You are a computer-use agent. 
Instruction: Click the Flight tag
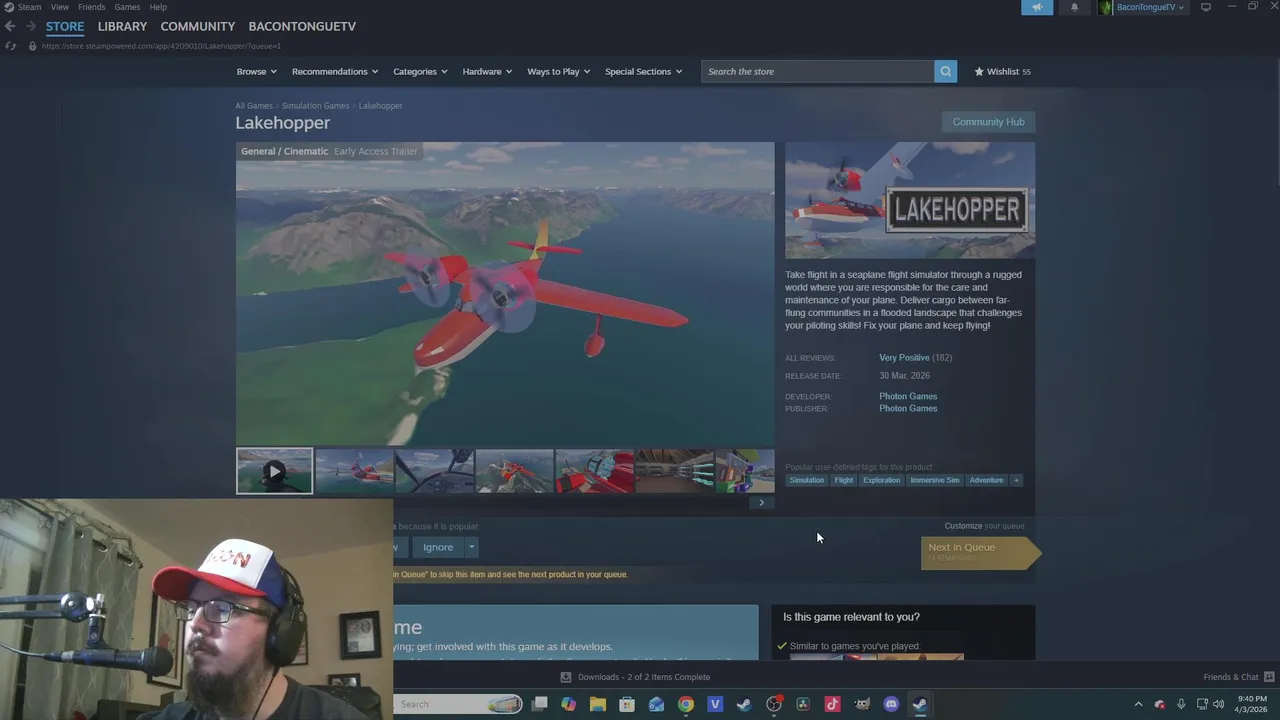(844, 480)
